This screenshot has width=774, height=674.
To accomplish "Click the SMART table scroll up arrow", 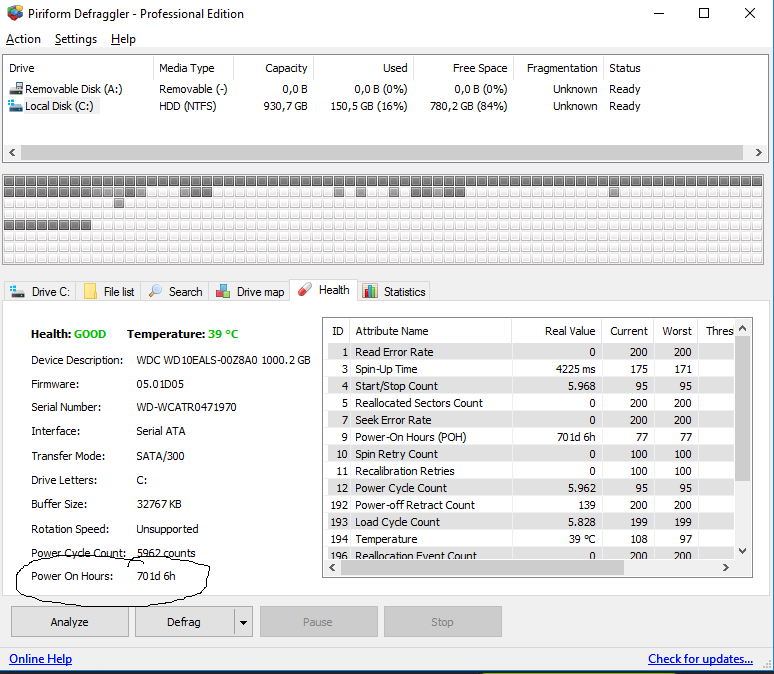I will 742,328.
